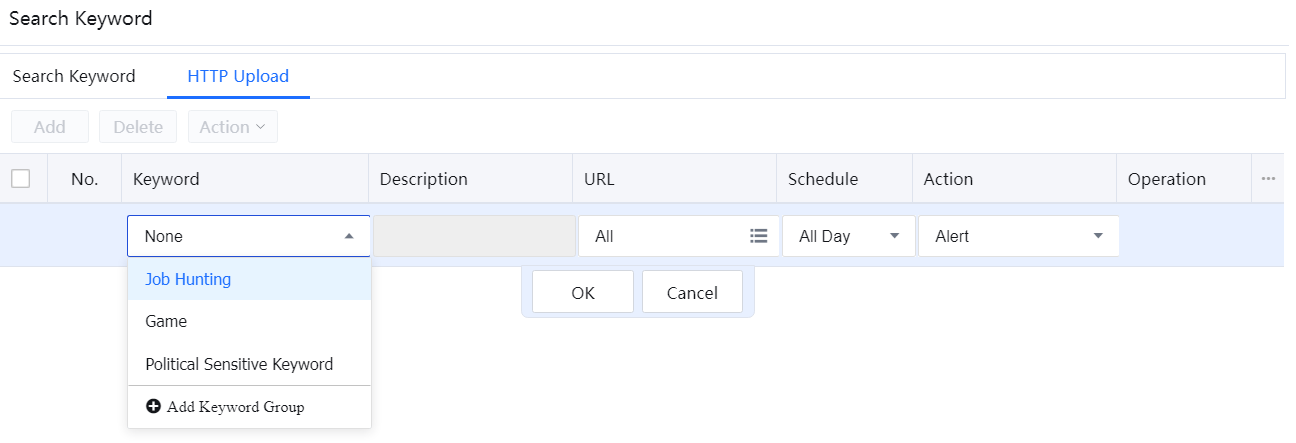Viewport: 1296px width, 443px height.
Task: Expand the Alert action dropdown
Action: click(x=1018, y=237)
